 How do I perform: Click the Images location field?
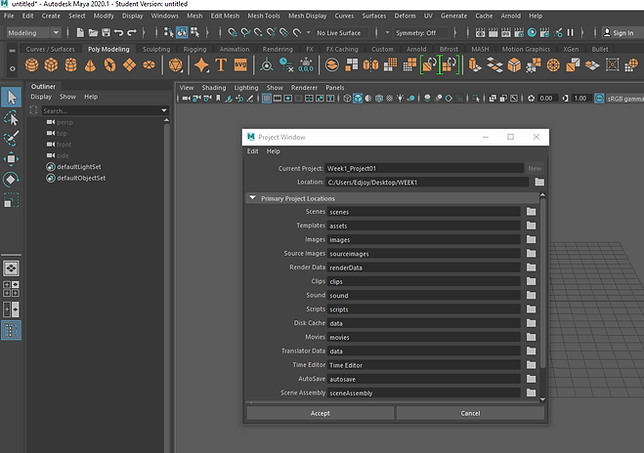(424, 239)
